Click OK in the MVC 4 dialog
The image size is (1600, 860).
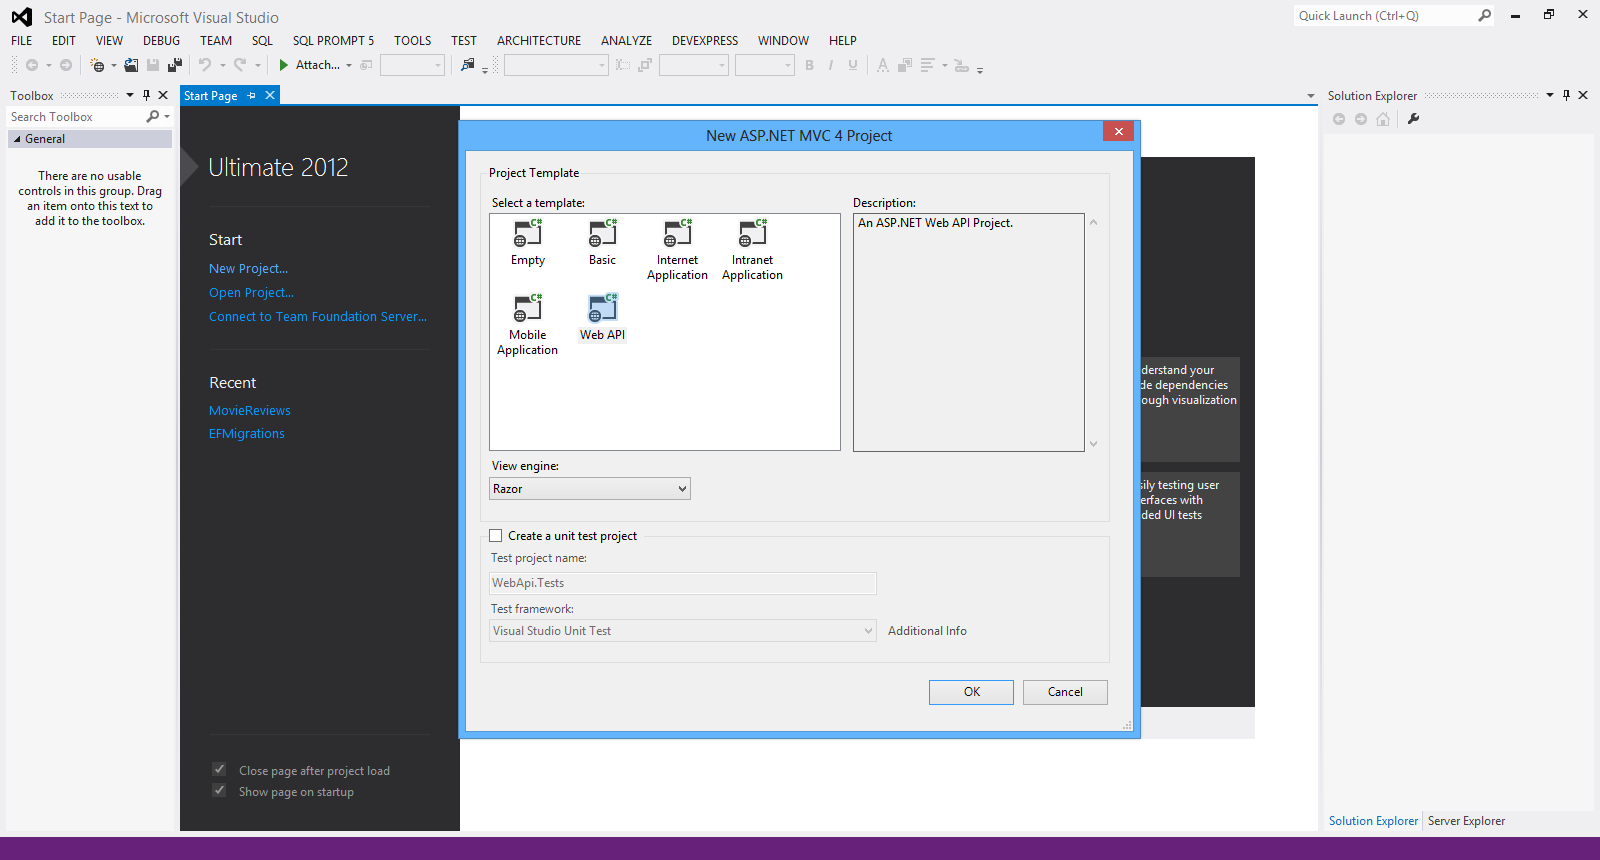[971, 692]
